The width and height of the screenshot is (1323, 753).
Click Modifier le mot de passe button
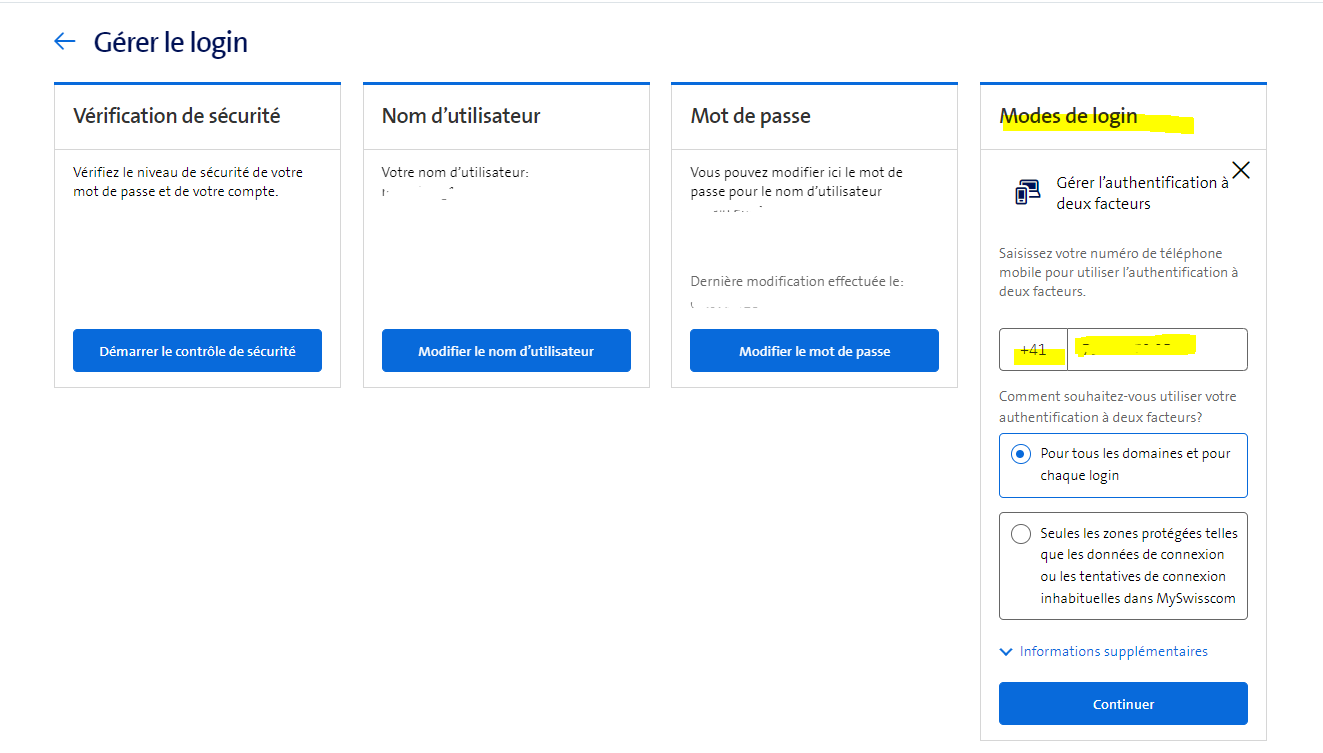(814, 351)
